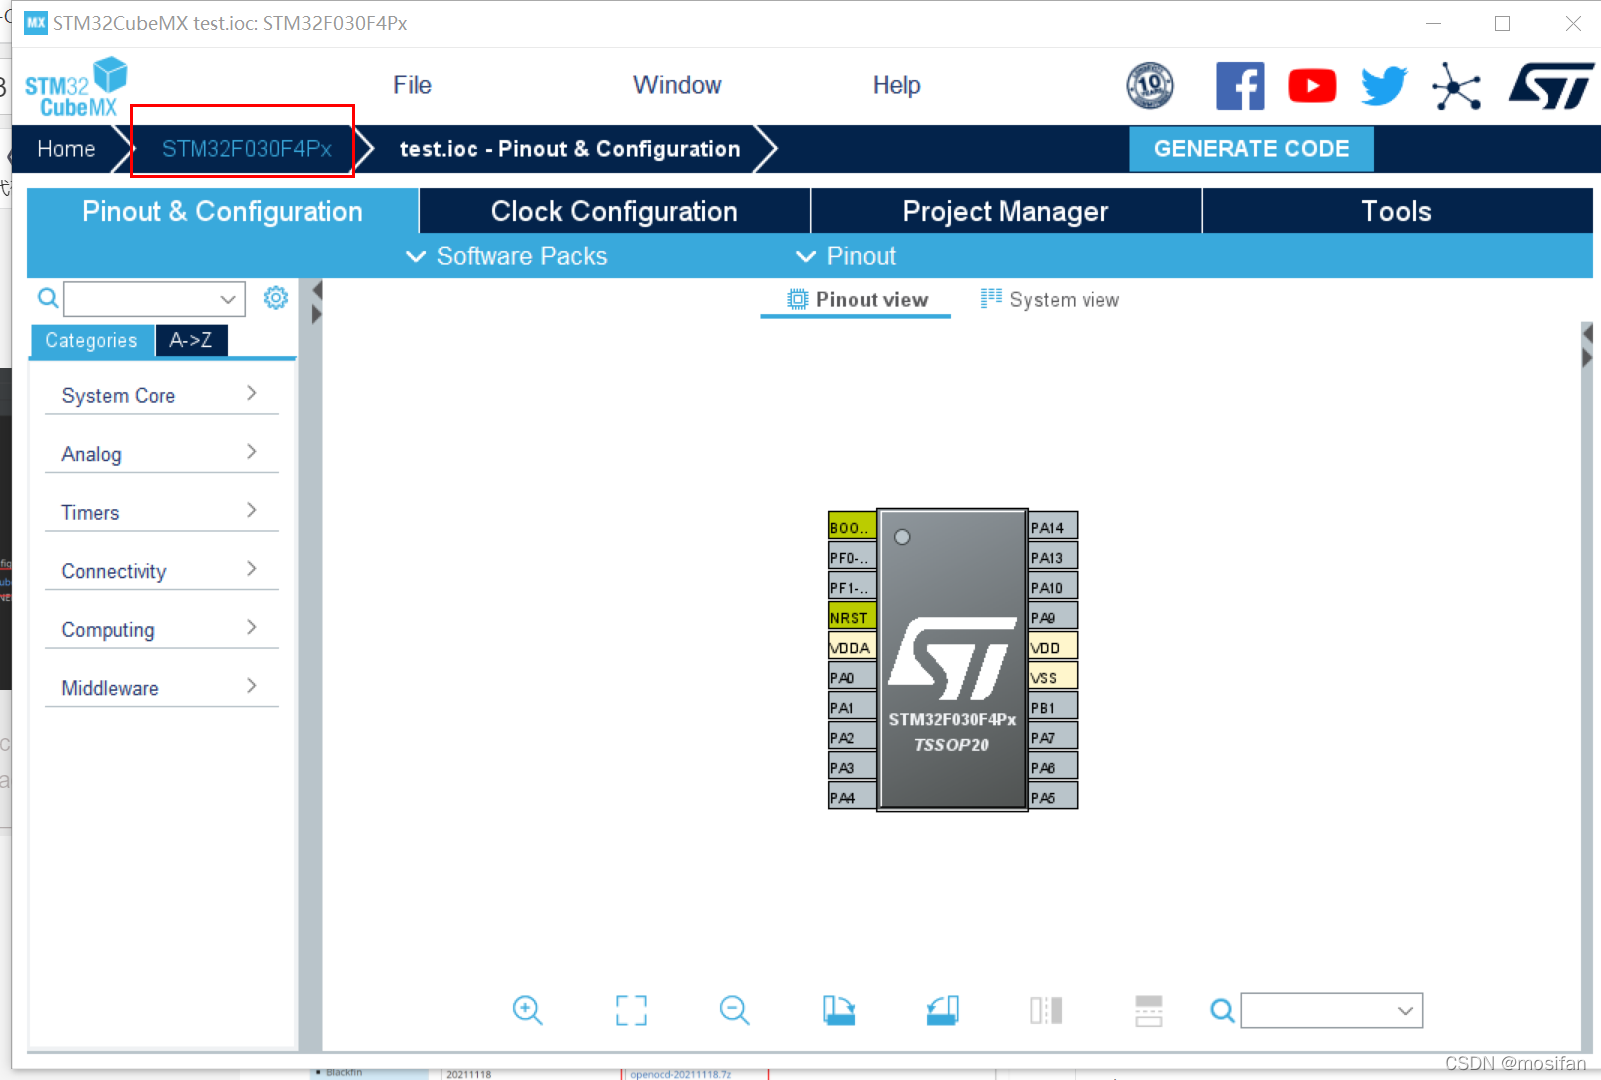Click the GENERATE CODE button

pyautogui.click(x=1251, y=149)
